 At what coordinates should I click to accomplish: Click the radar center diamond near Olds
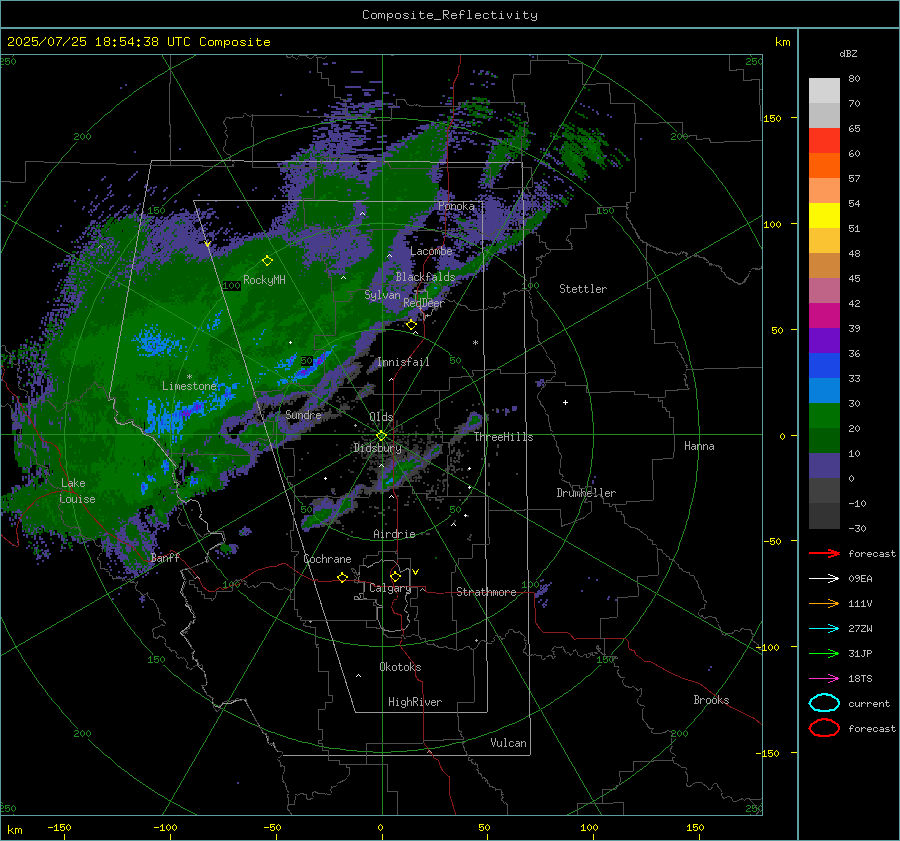point(381,435)
